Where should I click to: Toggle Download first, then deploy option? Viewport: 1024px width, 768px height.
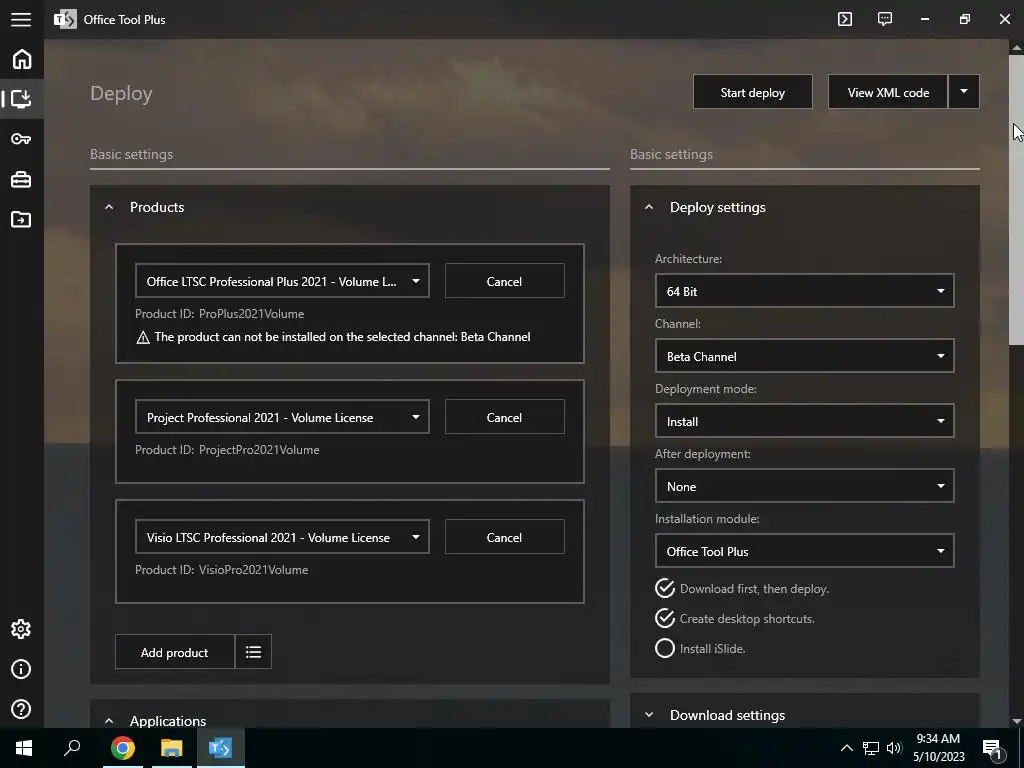(x=742, y=588)
